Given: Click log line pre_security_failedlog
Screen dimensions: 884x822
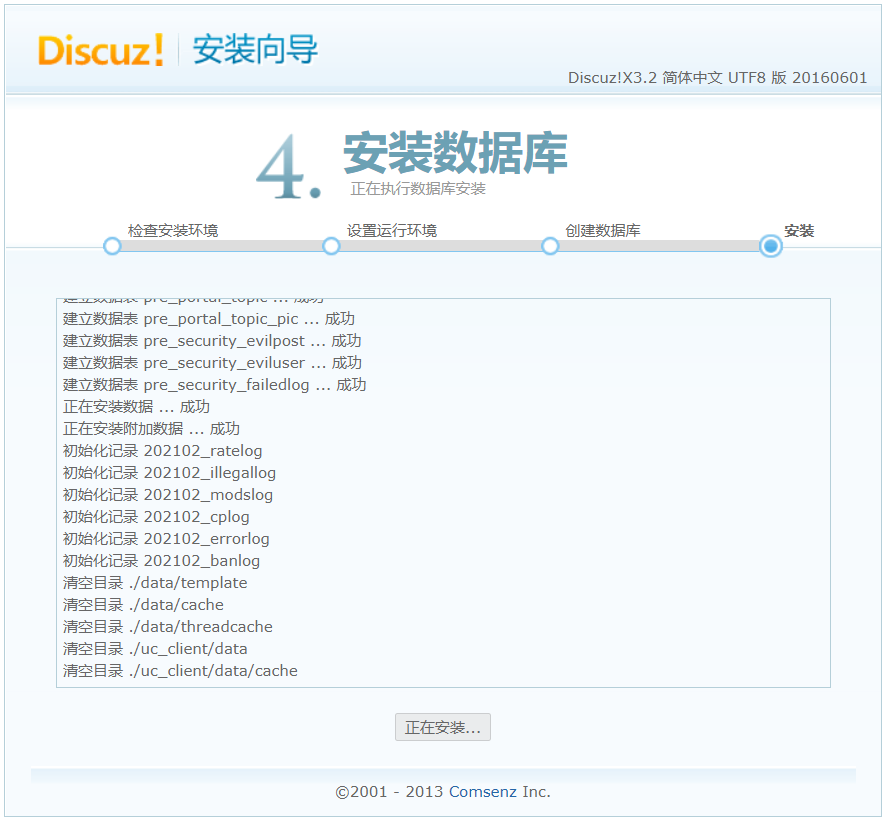Looking at the screenshot, I should [x=214, y=385].
